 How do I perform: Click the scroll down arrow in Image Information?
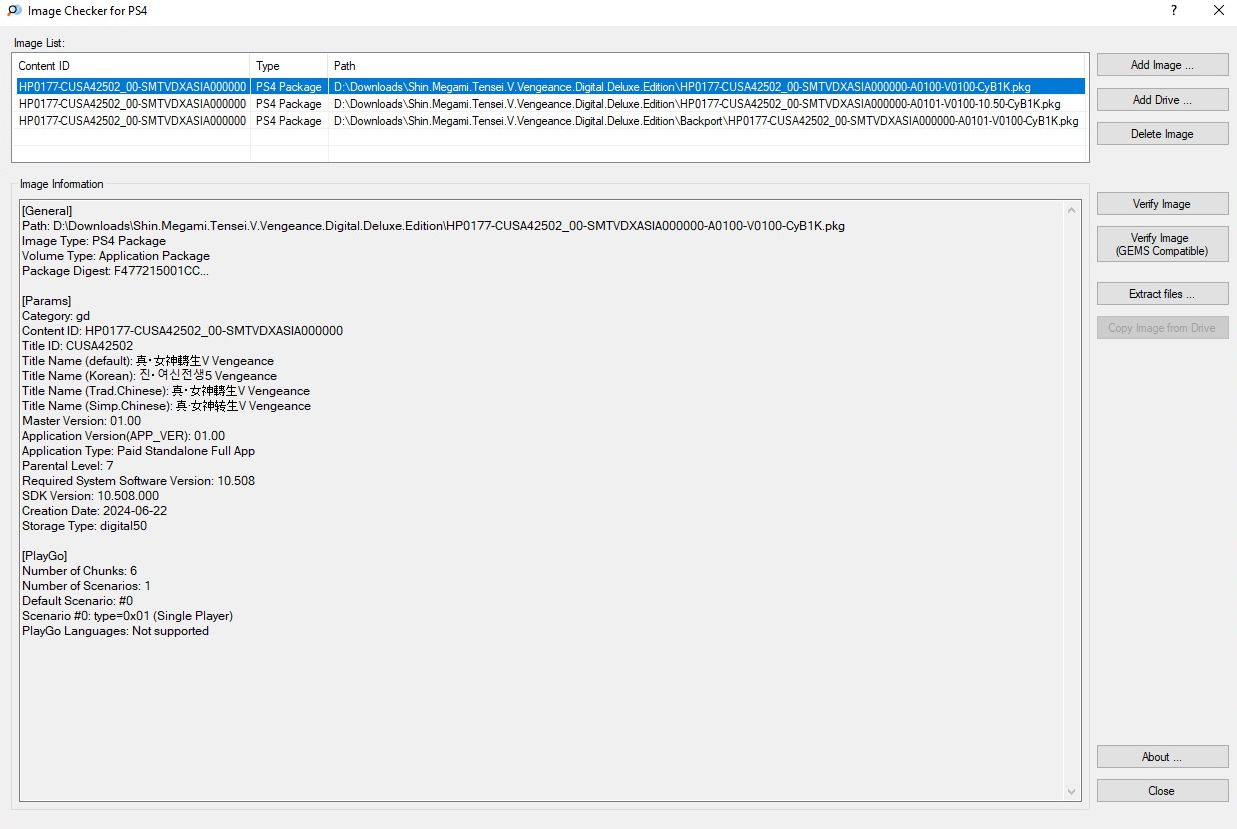pos(1072,792)
